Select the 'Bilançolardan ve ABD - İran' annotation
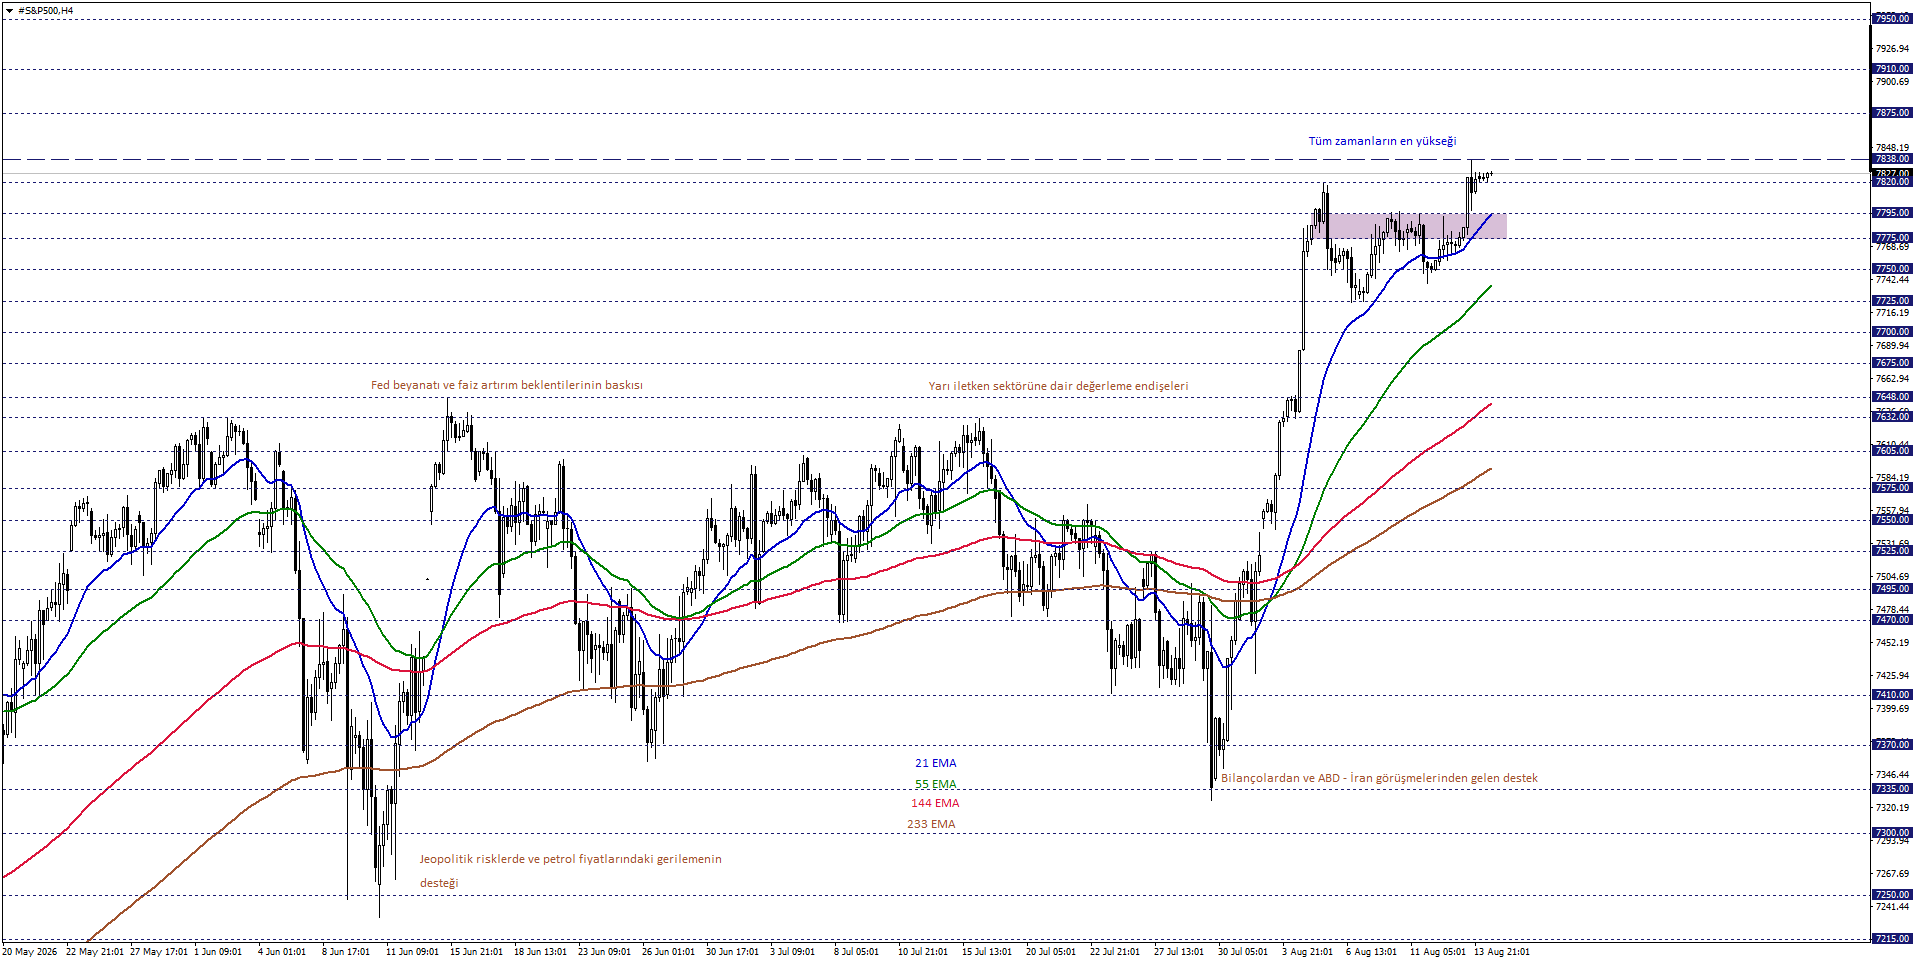1916x963 pixels. tap(1379, 778)
